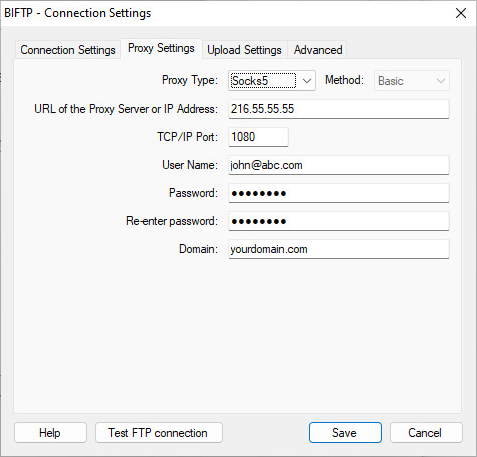This screenshot has height=457, width=477.
Task: Click the Password input field
Action: tap(339, 193)
